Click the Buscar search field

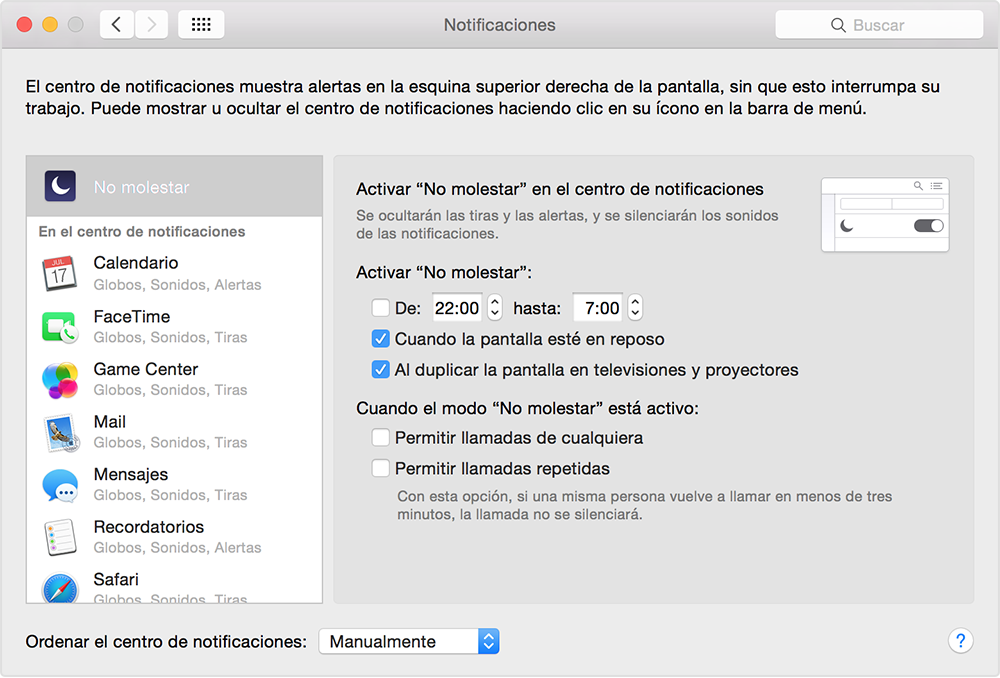[879, 25]
